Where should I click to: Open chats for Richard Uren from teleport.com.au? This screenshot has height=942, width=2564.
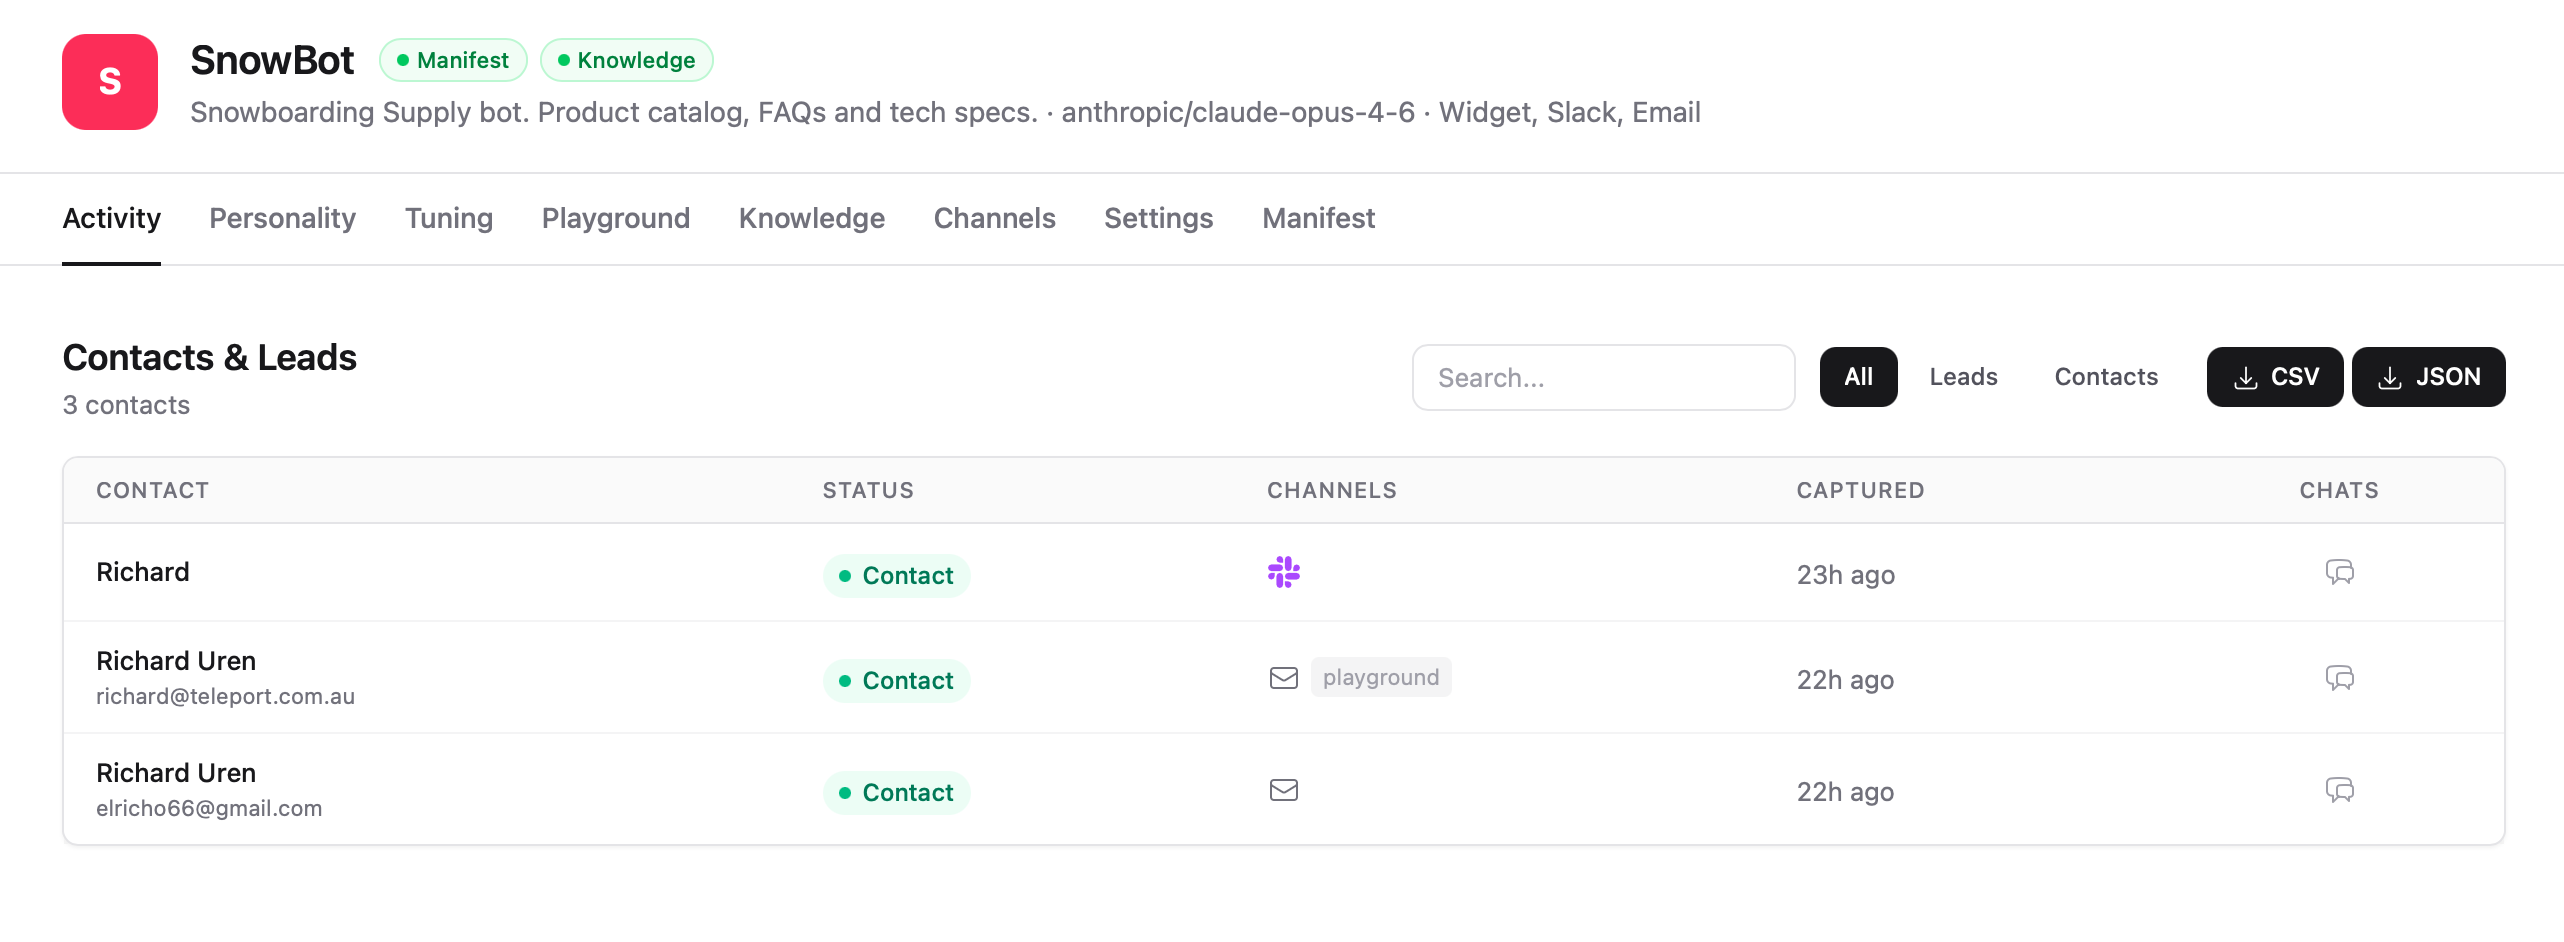(x=2341, y=678)
